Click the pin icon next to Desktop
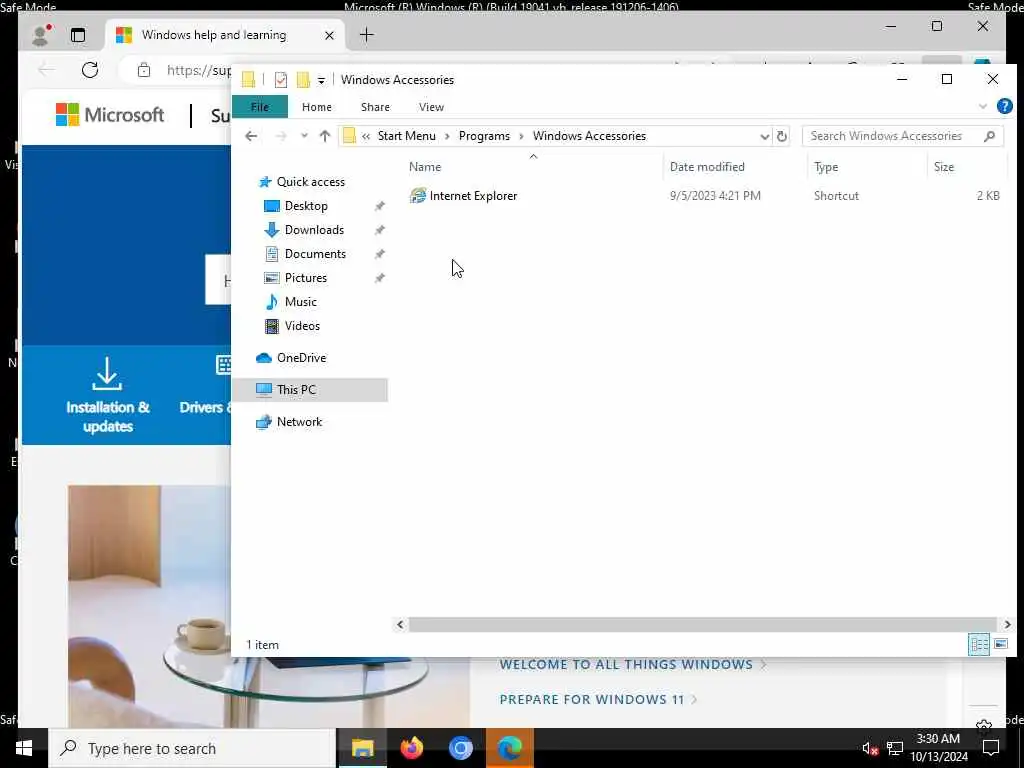 click(379, 206)
